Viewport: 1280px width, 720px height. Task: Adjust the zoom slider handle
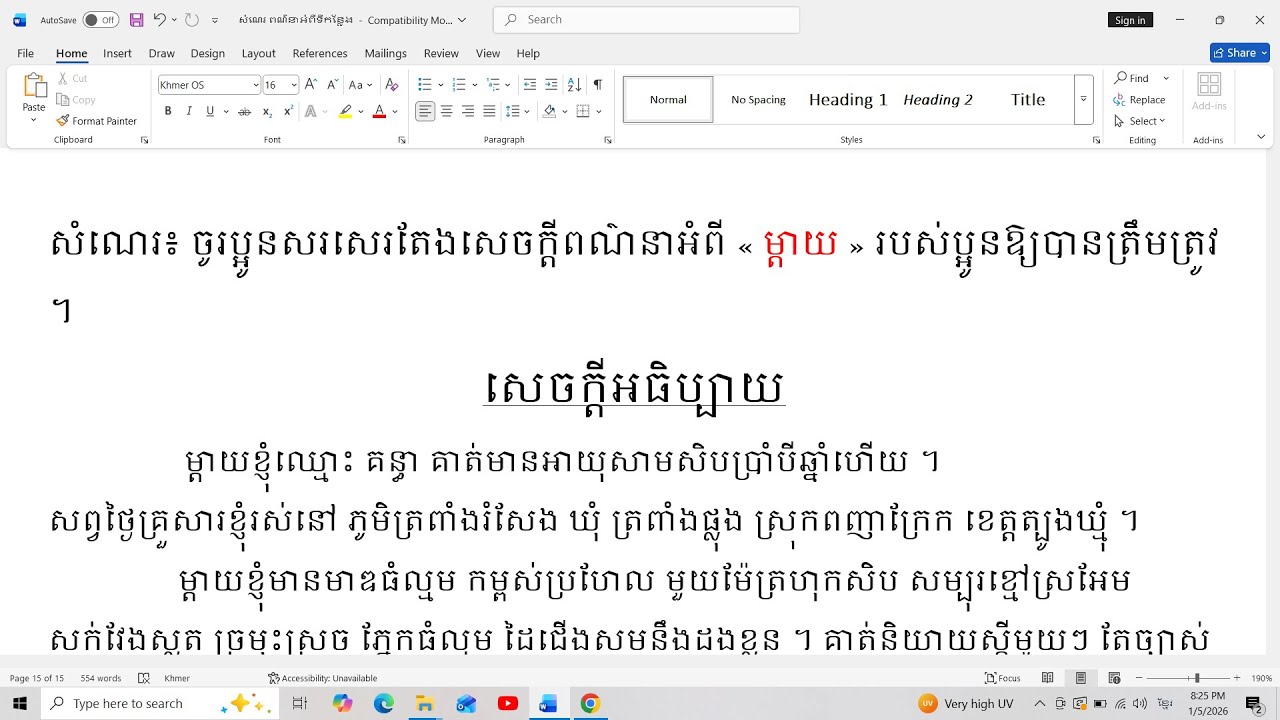click(1197, 678)
